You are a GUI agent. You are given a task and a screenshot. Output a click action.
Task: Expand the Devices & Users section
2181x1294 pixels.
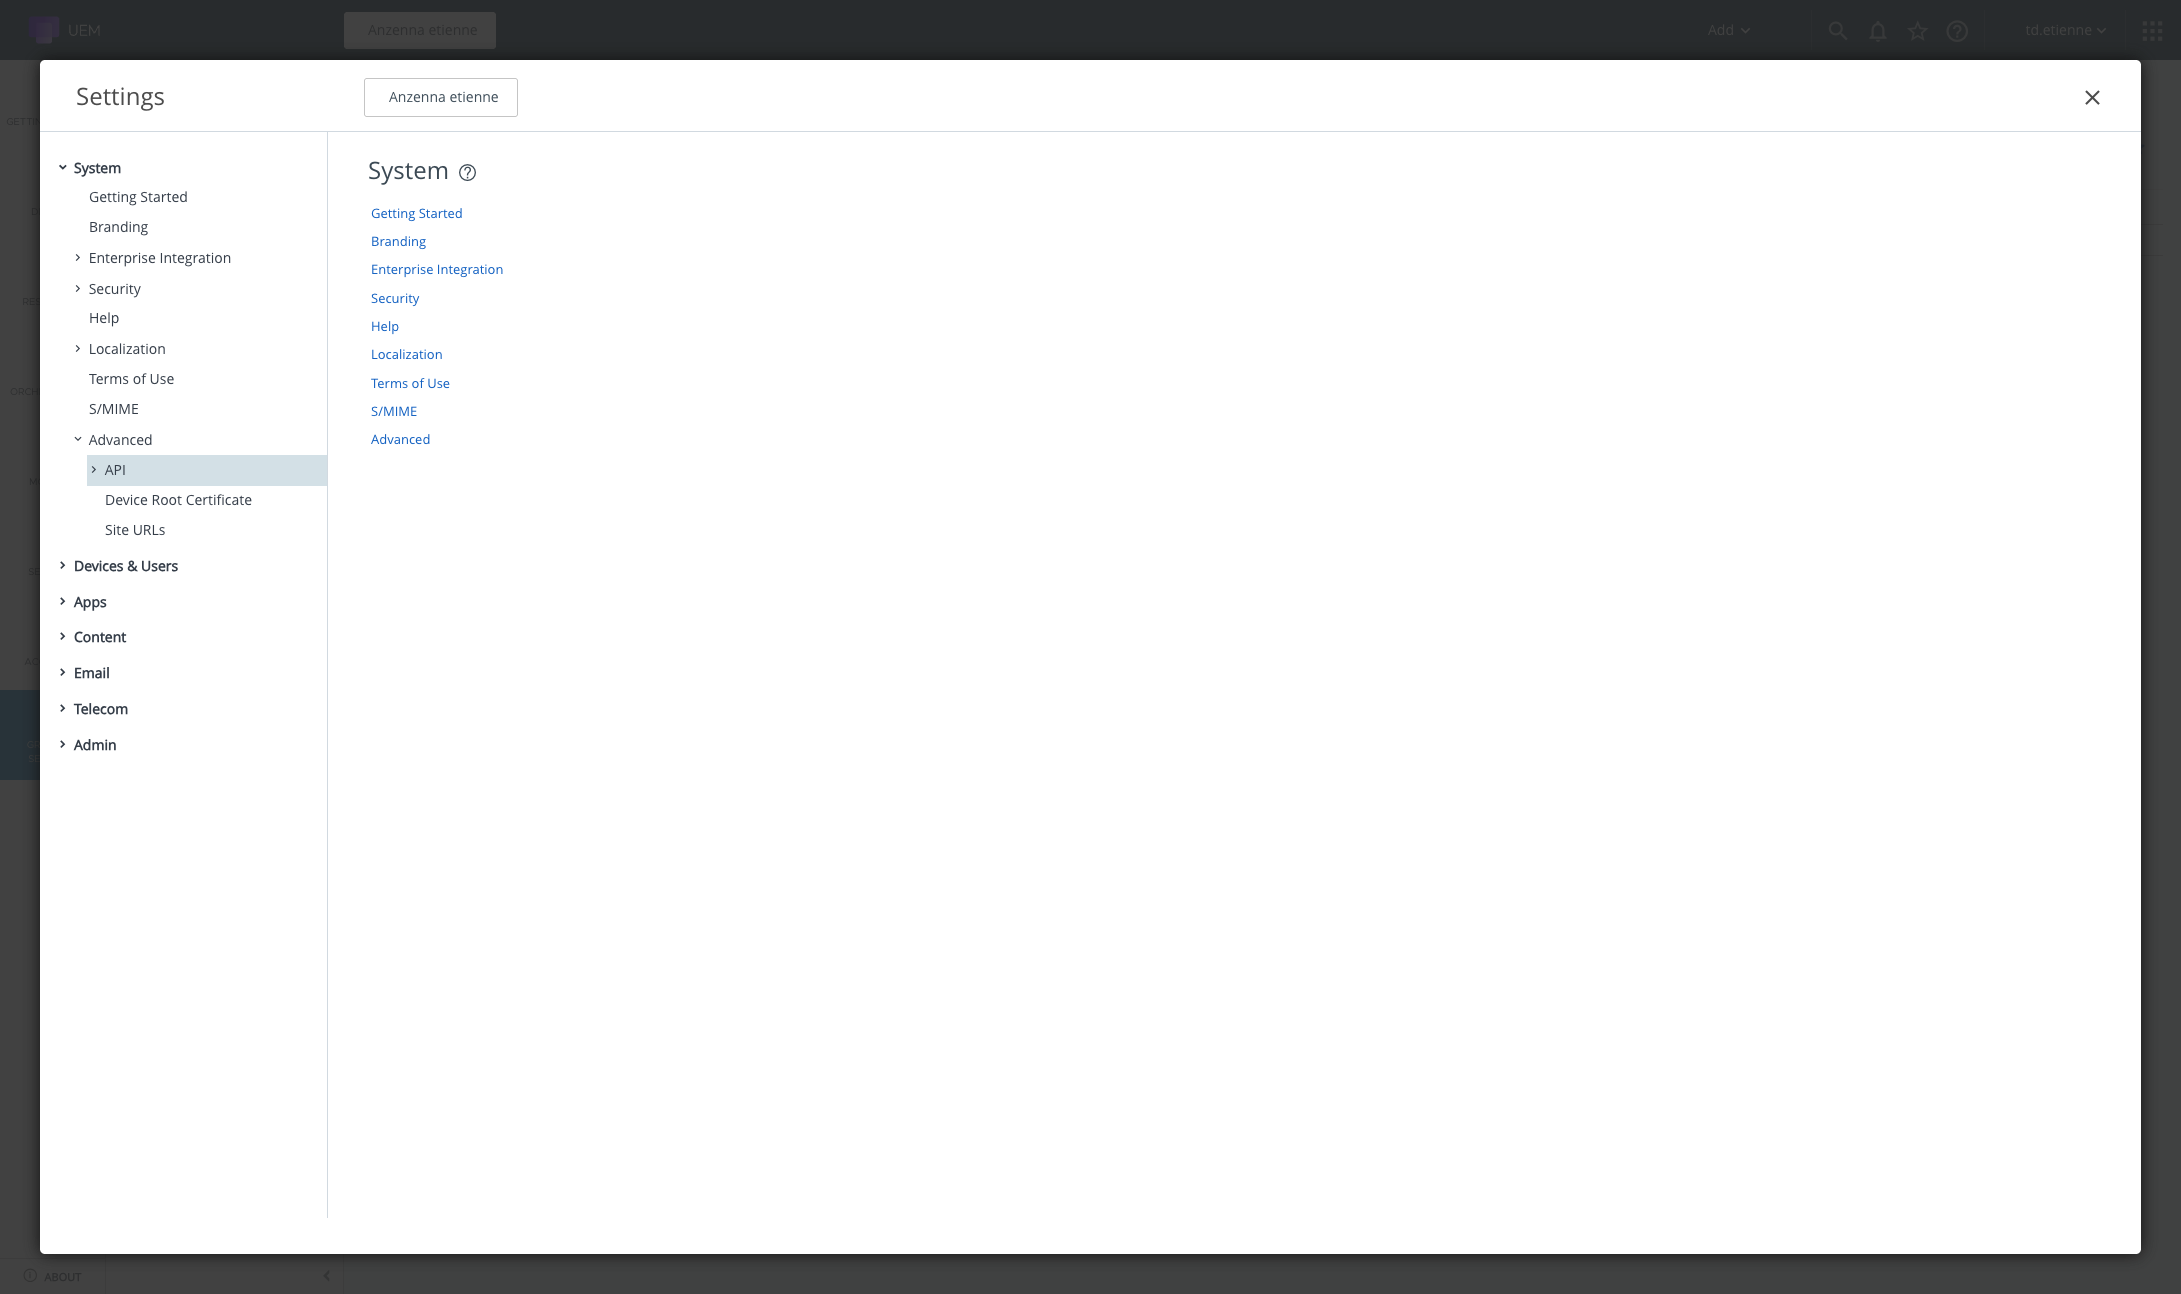click(62, 566)
